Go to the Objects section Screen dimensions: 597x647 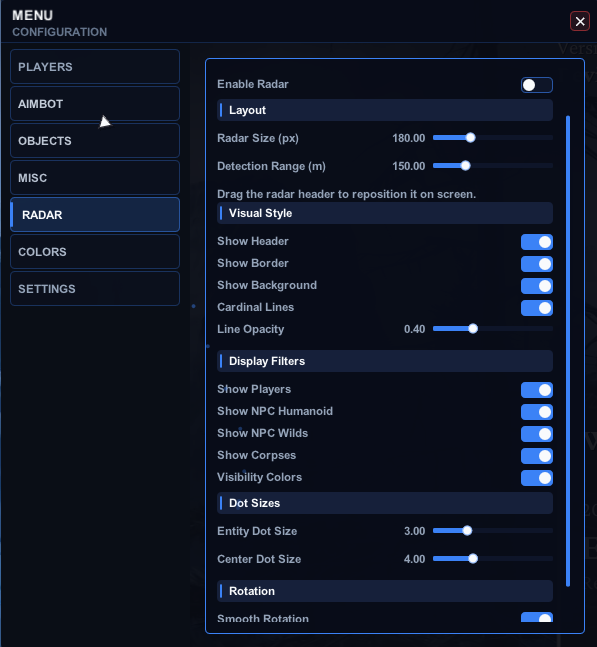(x=95, y=141)
